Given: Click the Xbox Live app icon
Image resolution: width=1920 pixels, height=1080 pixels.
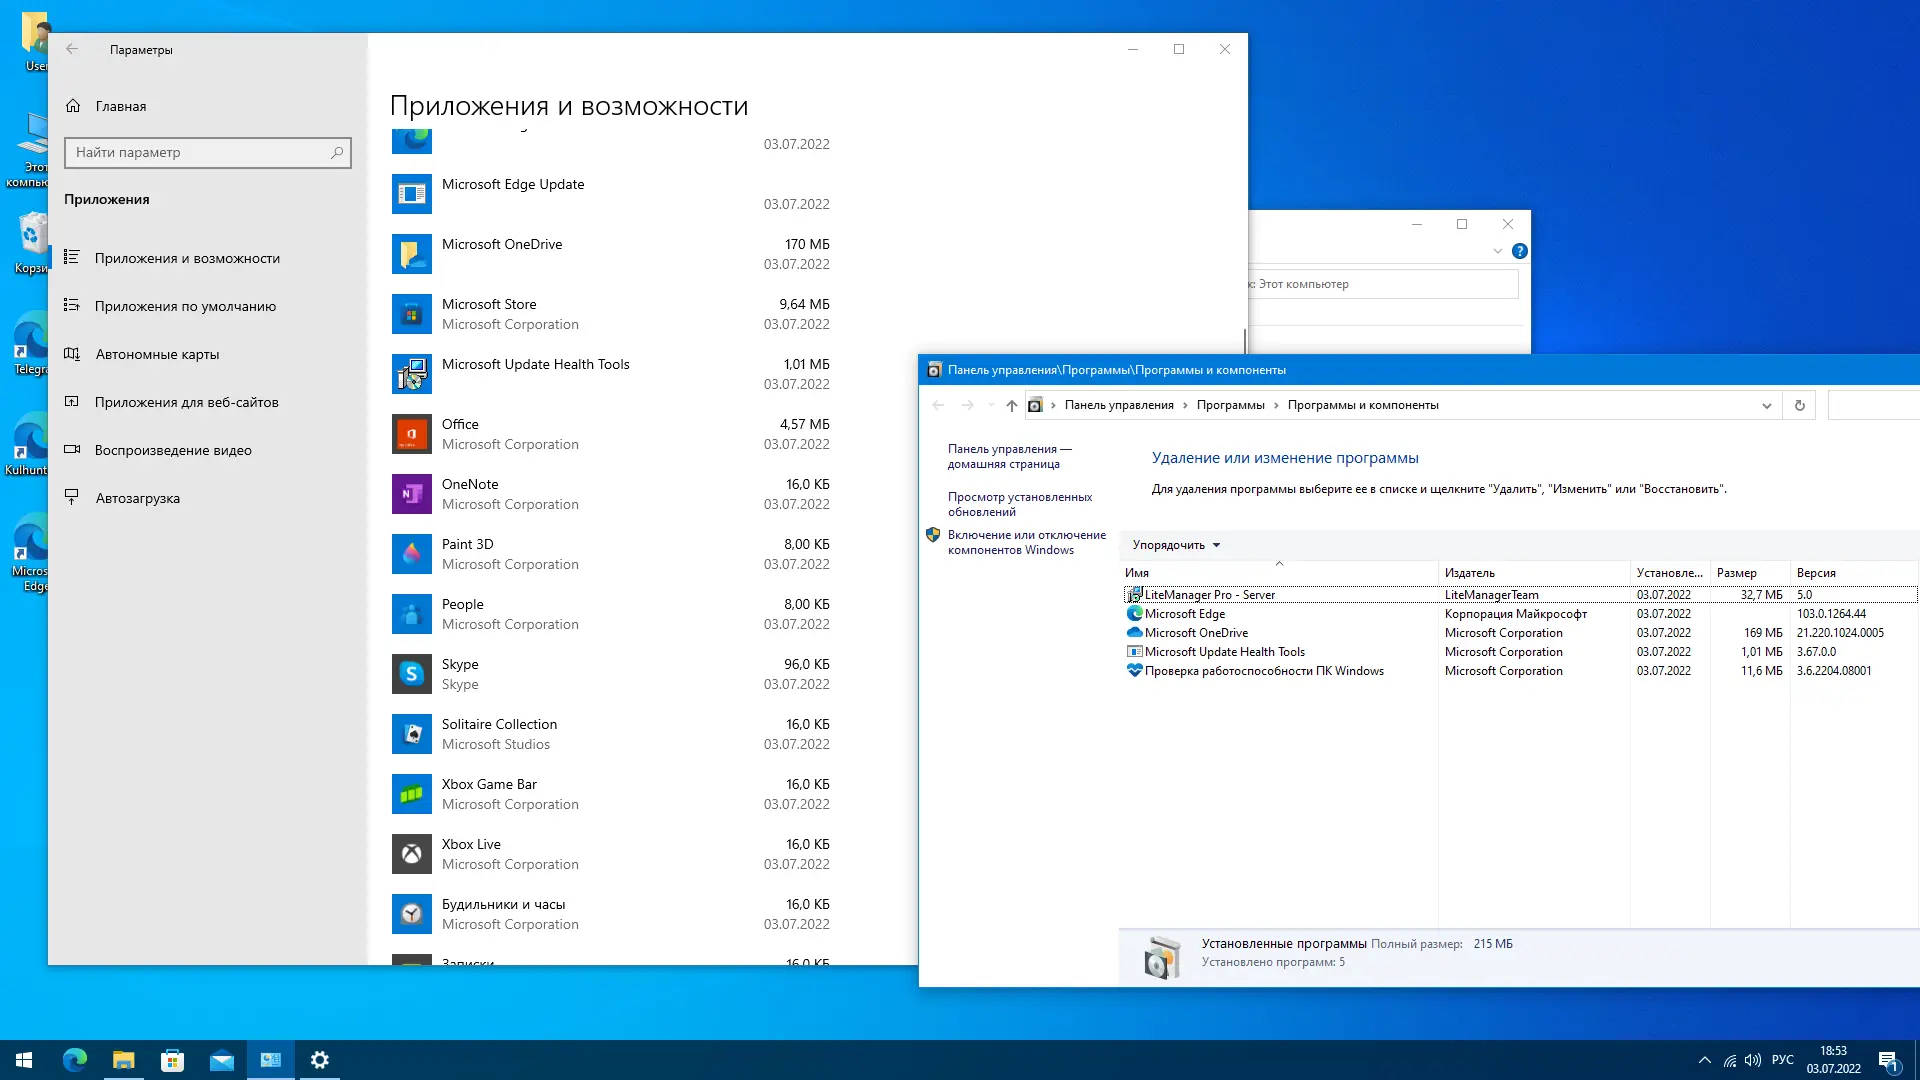Looking at the screenshot, I should (x=411, y=854).
